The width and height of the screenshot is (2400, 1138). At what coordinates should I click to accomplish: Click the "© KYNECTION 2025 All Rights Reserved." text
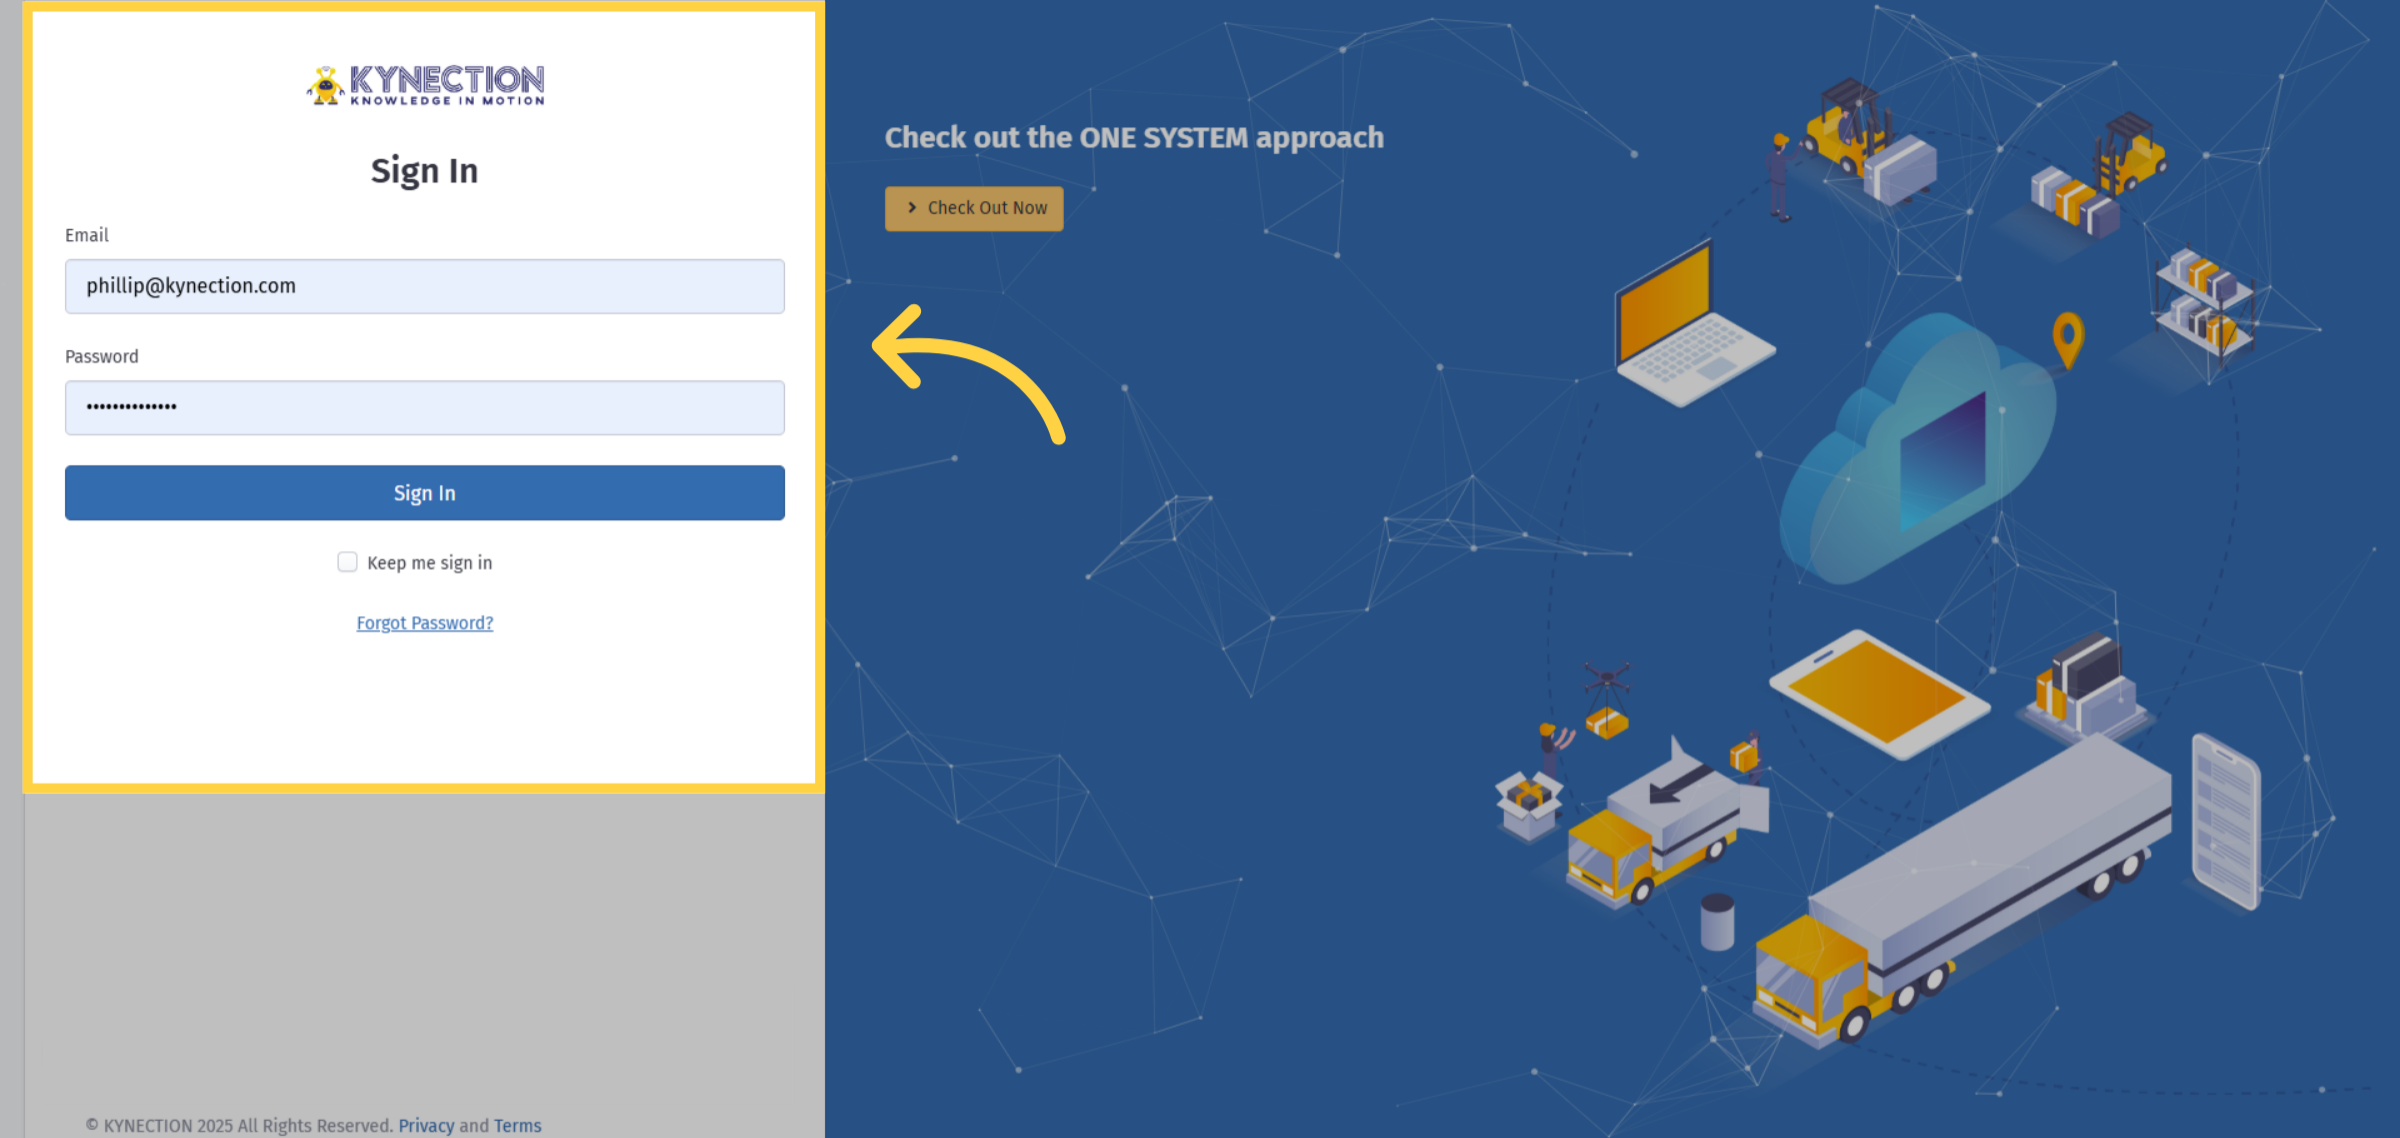[239, 1125]
